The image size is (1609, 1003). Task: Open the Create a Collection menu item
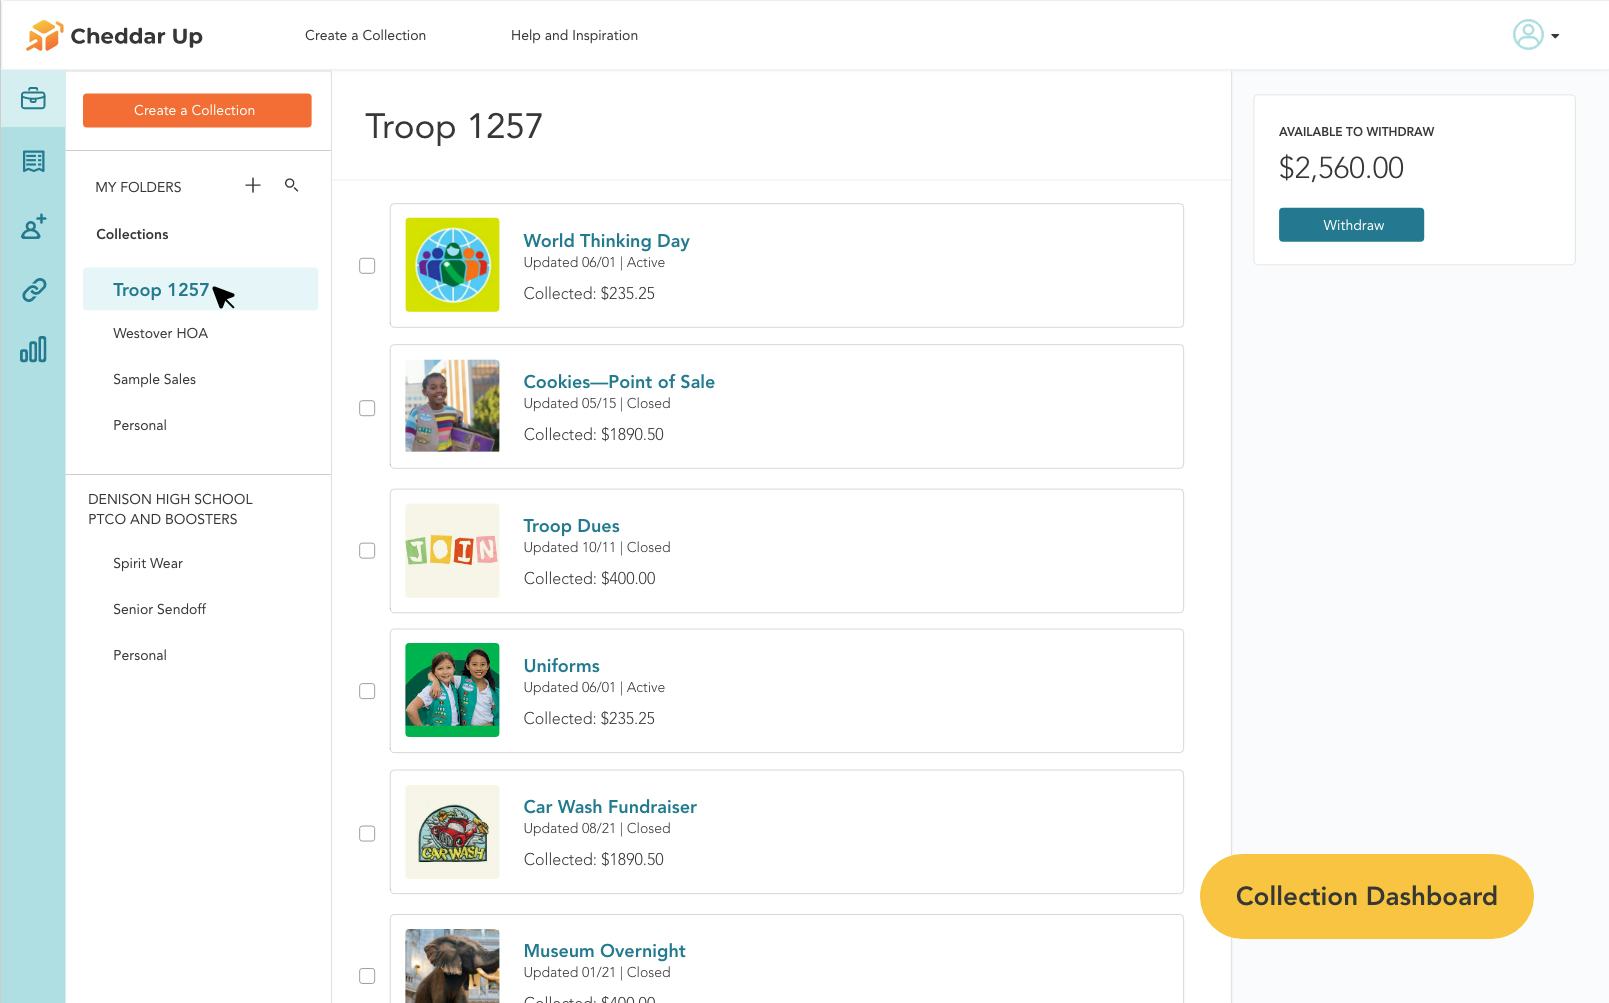pos(366,35)
